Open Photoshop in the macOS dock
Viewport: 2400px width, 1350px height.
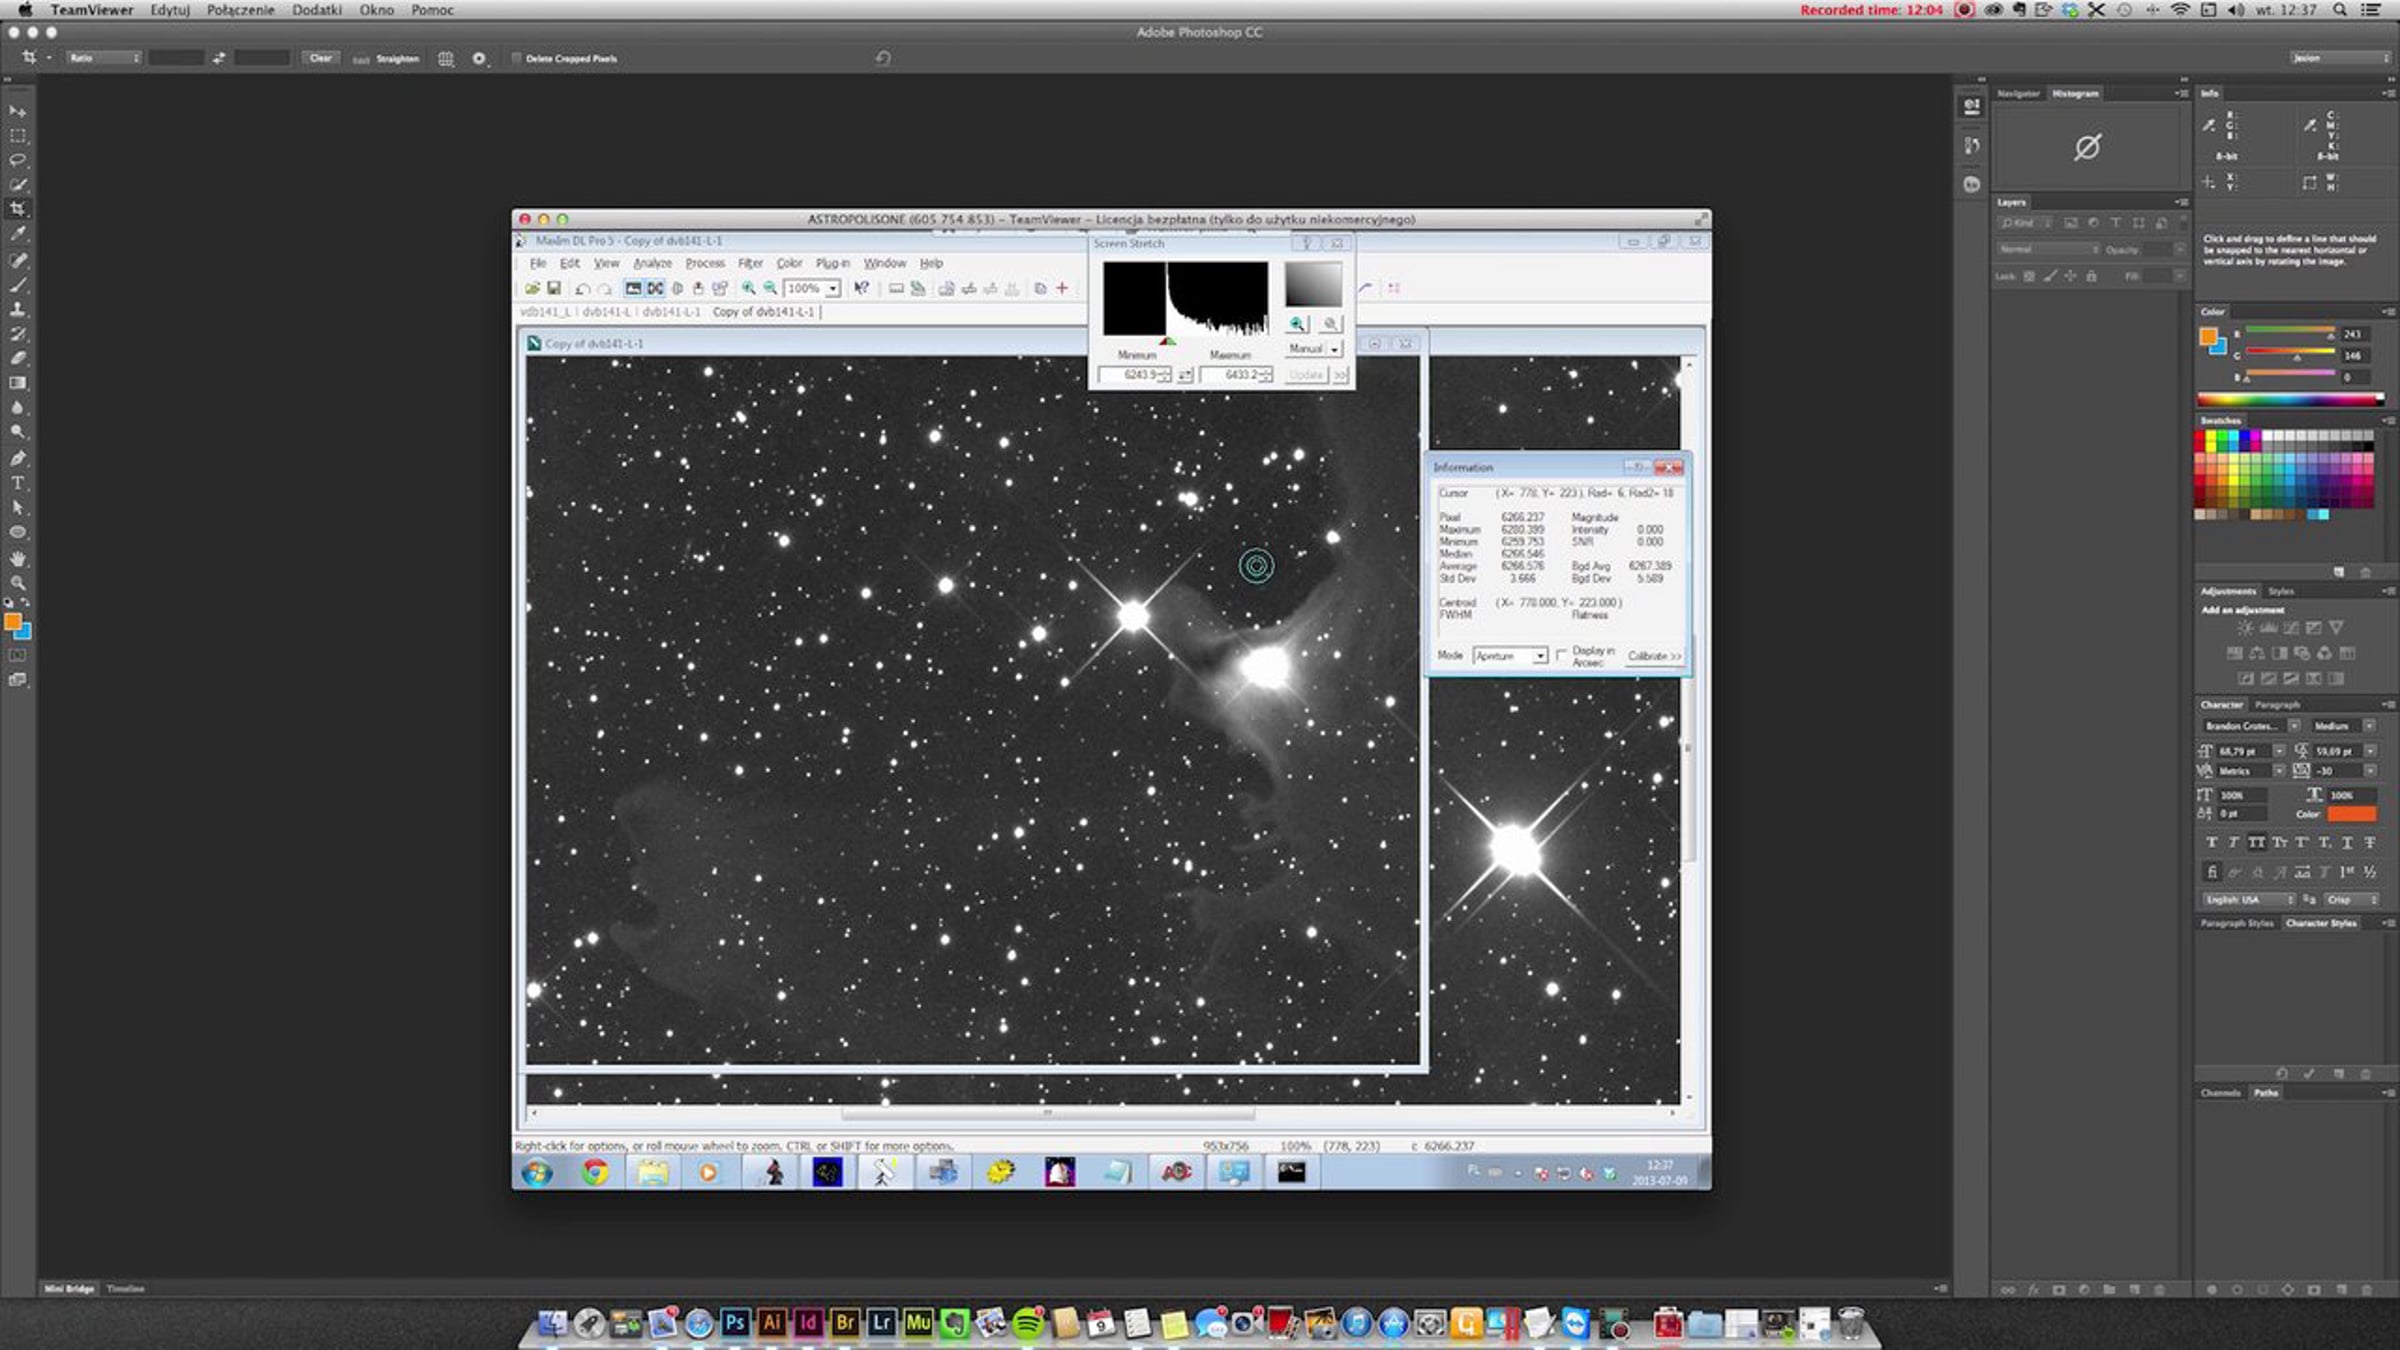click(735, 1322)
